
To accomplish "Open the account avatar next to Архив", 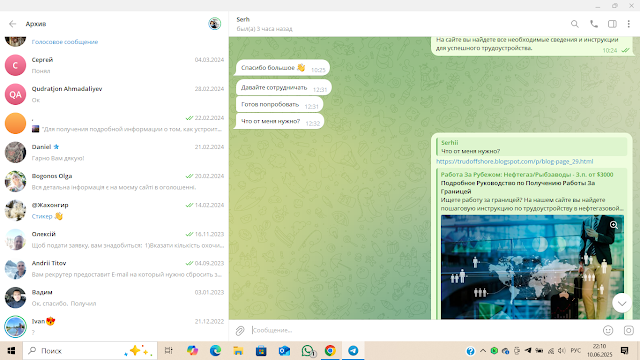I will [x=214, y=24].
